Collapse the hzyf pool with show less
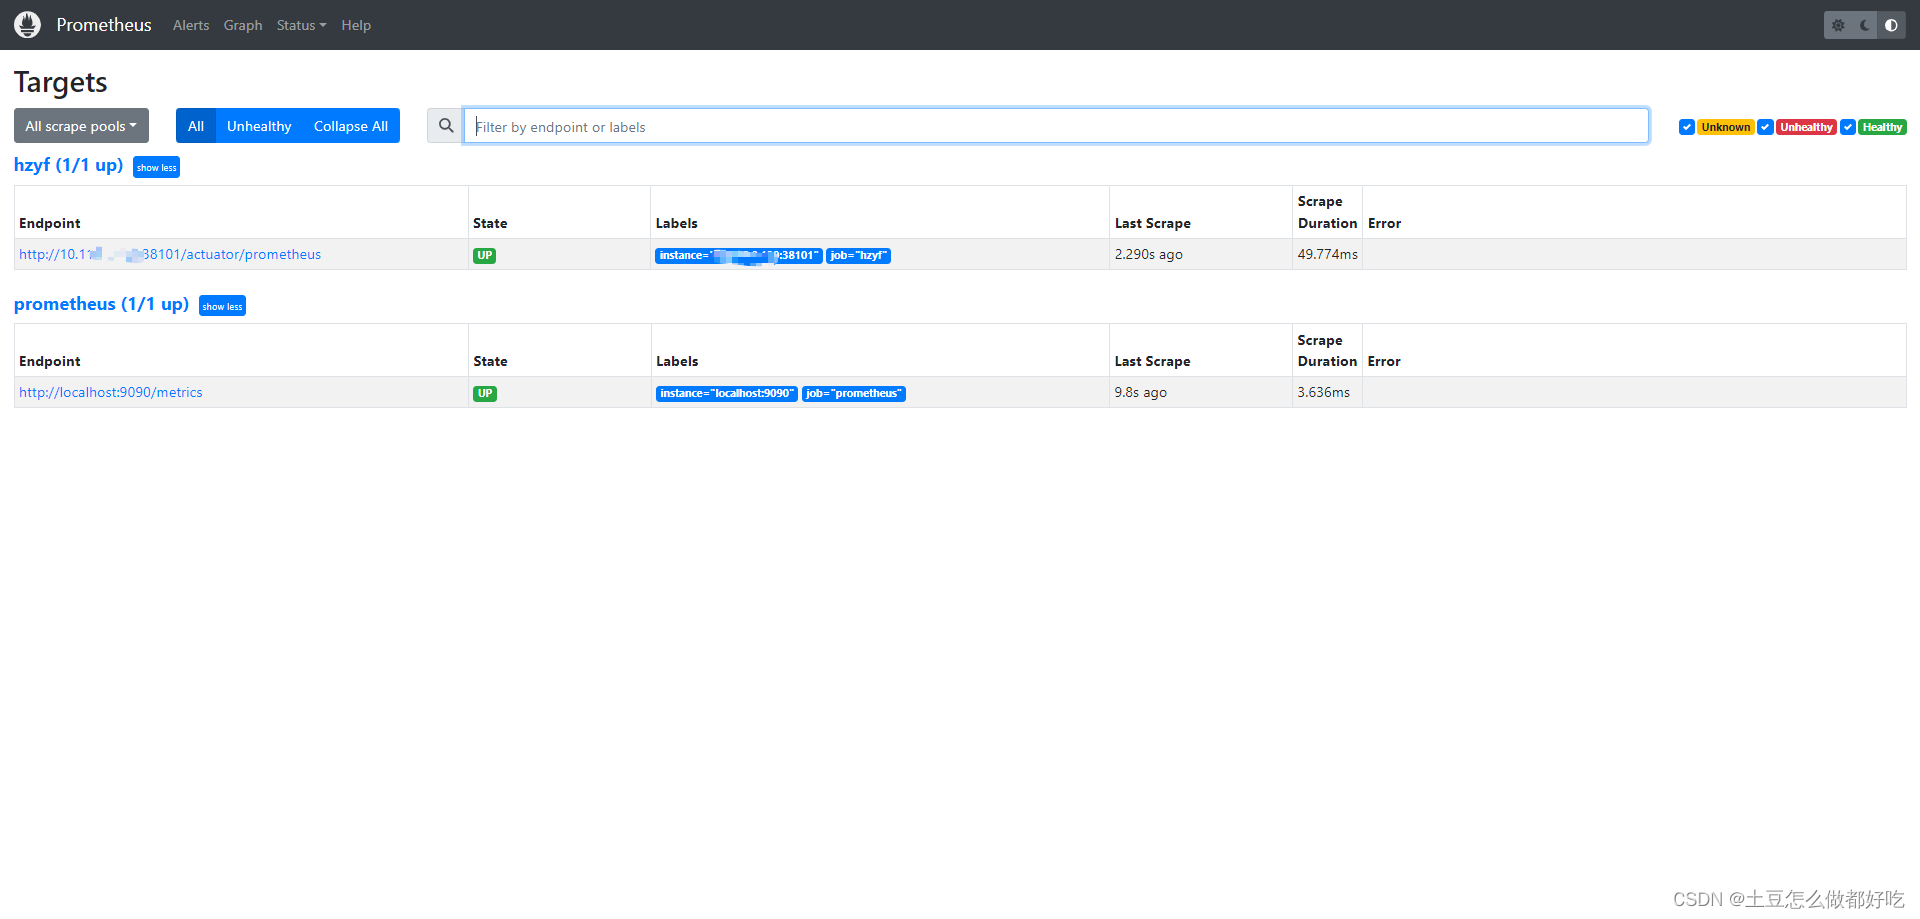The image size is (1920, 919). click(x=156, y=167)
